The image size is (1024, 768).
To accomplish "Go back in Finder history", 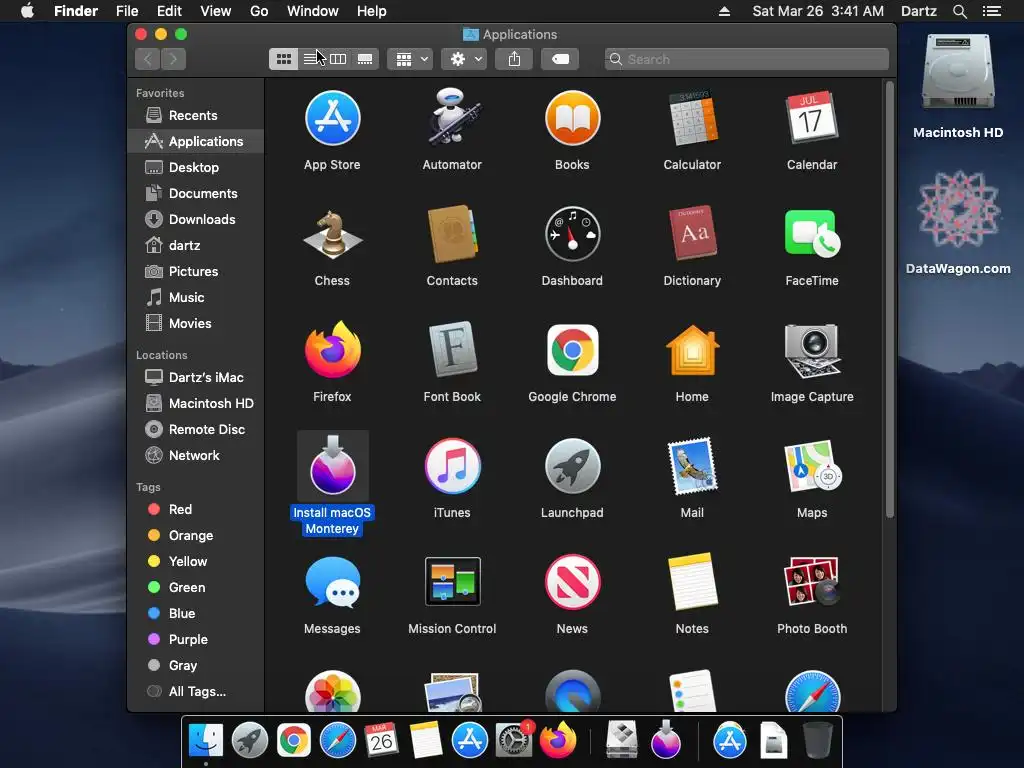I will point(148,59).
